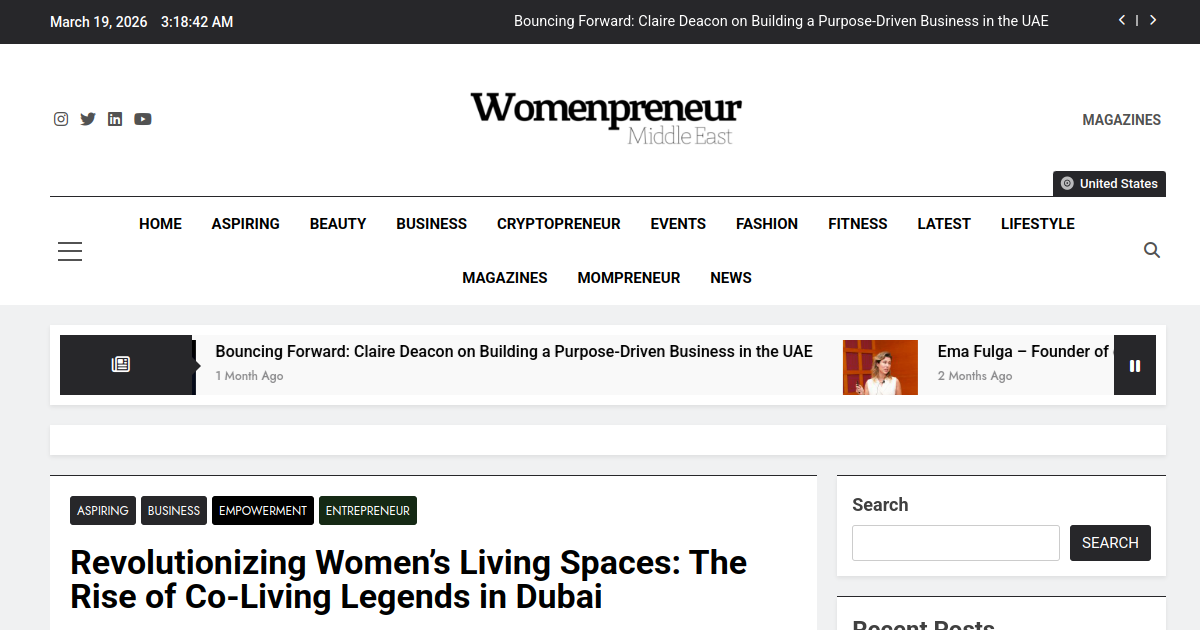Open the search magnifier icon

(1152, 250)
